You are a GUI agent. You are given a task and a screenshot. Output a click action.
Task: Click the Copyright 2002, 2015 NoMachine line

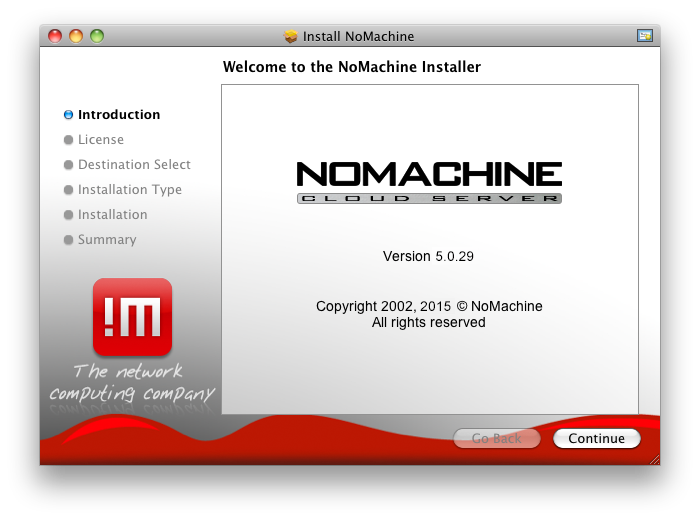coord(429,306)
